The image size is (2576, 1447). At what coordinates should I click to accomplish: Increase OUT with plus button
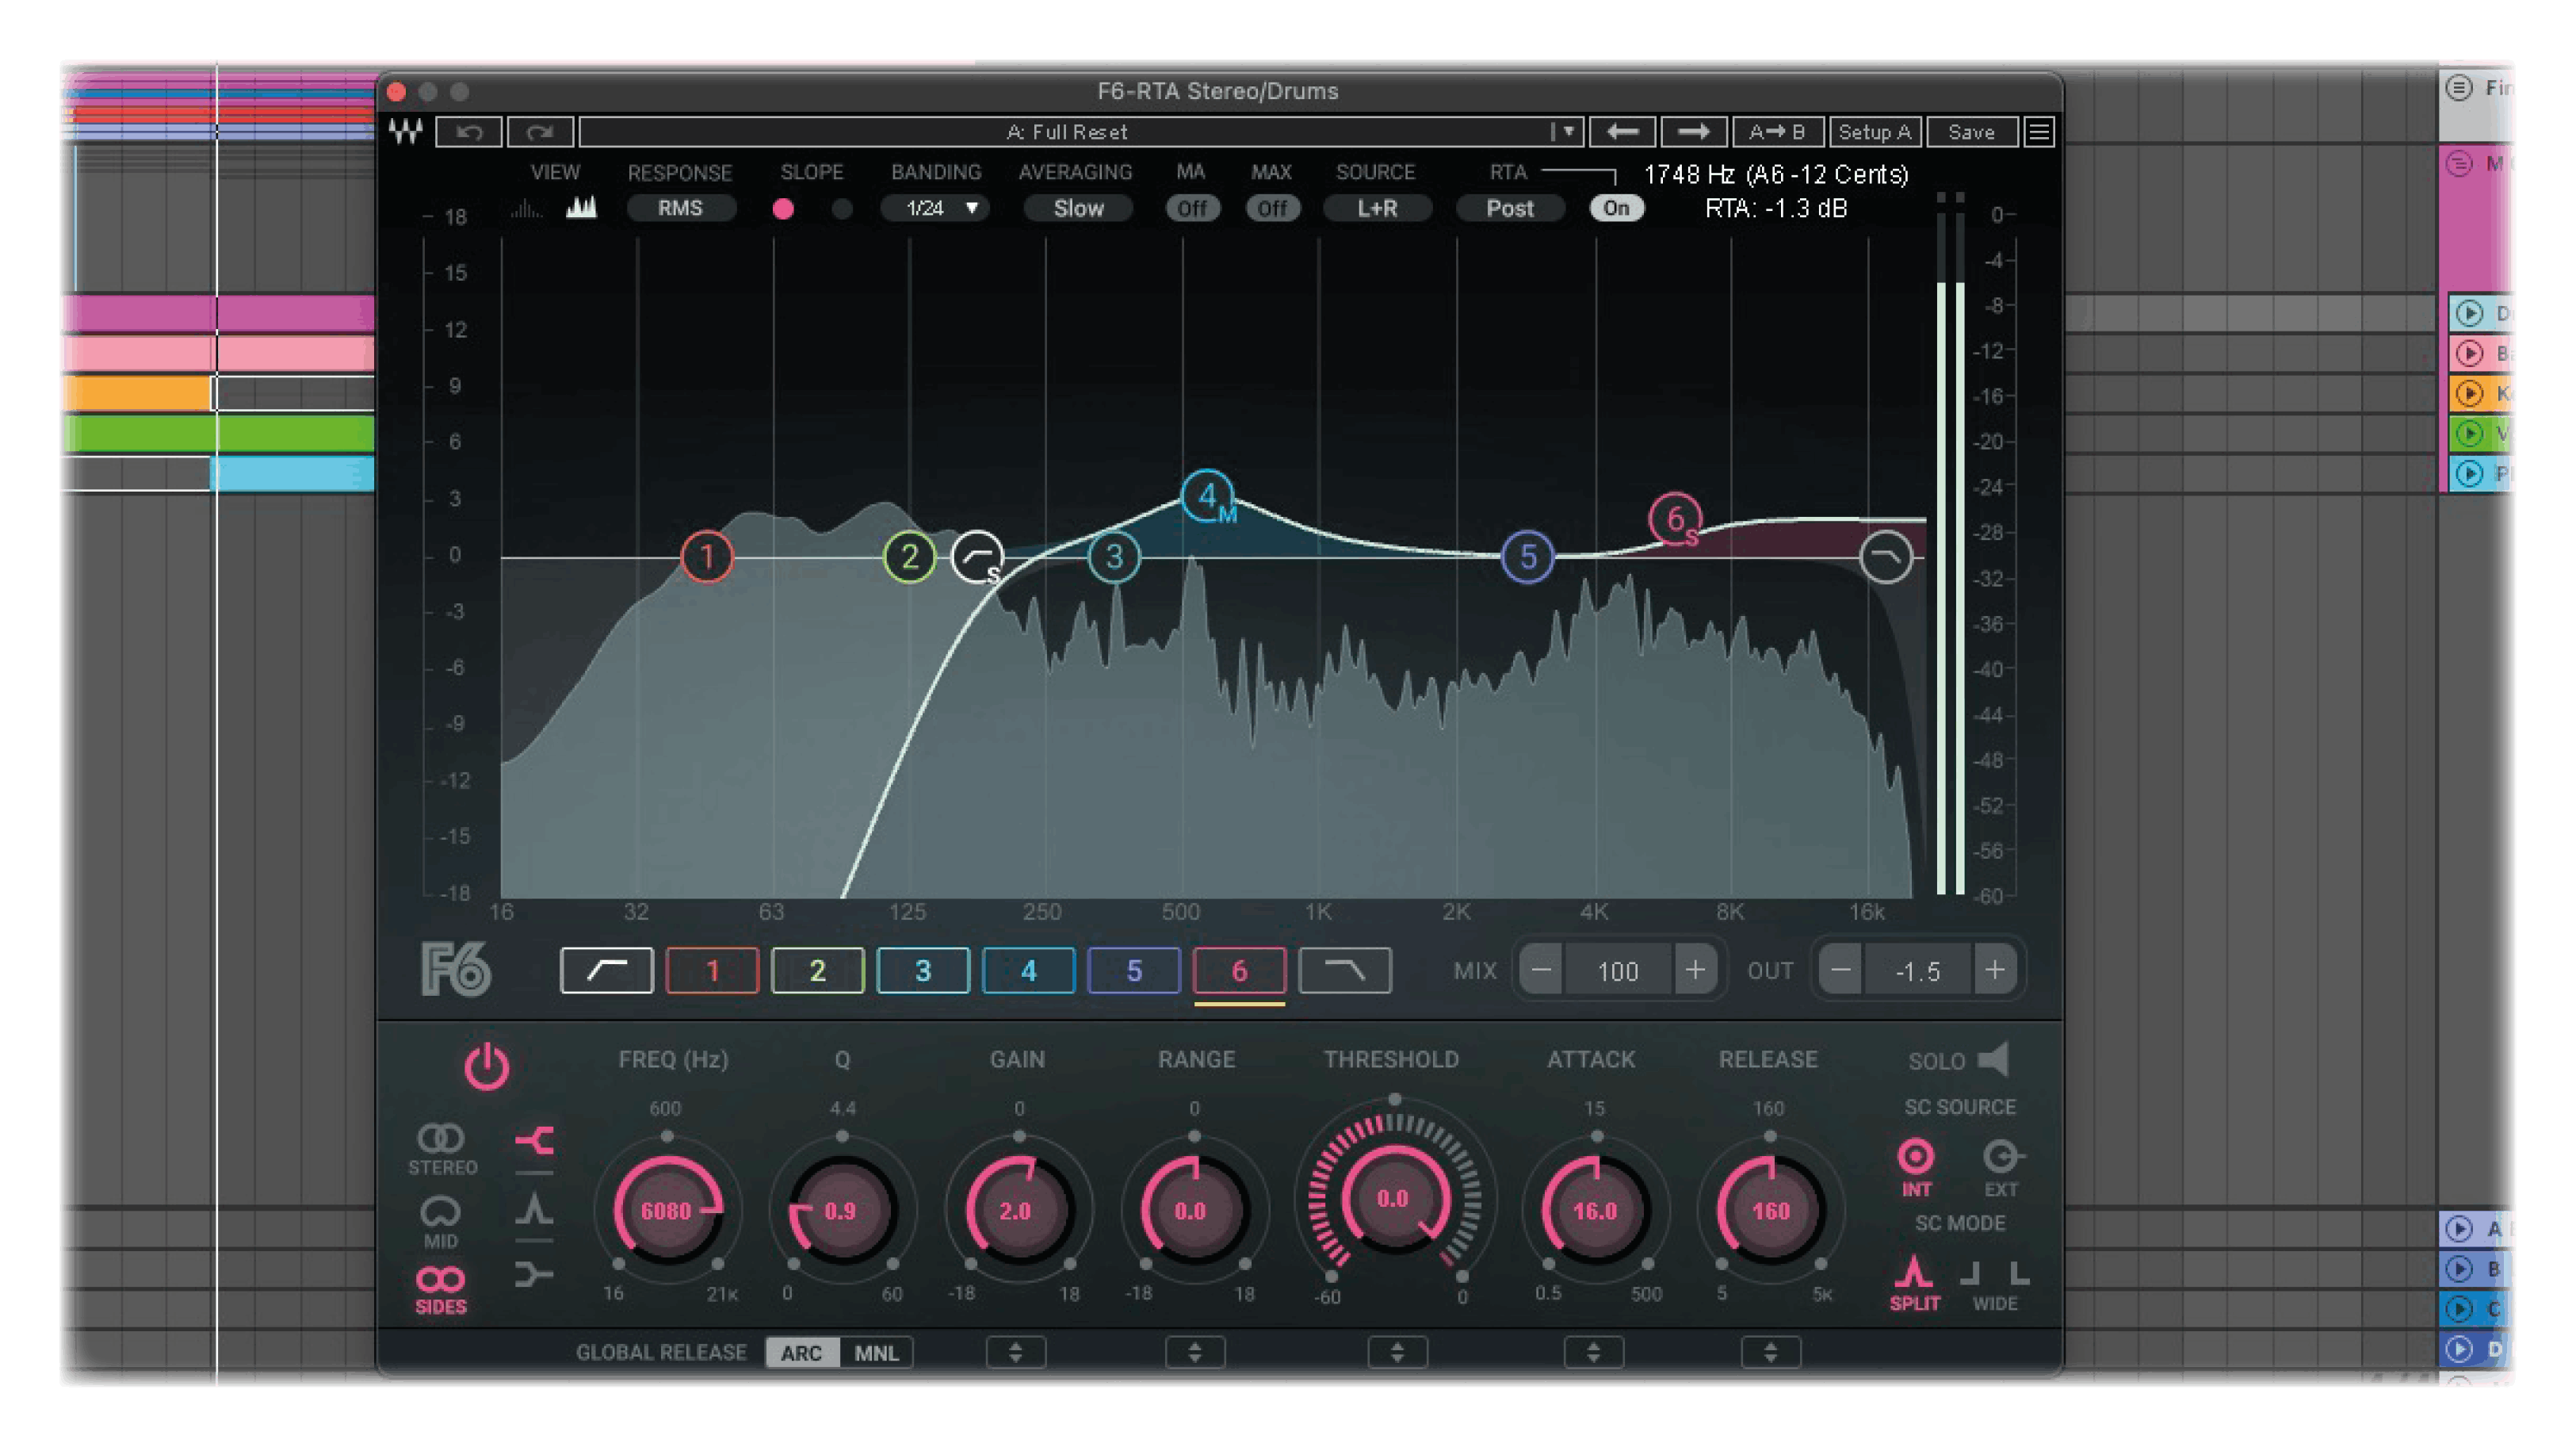(x=1994, y=970)
